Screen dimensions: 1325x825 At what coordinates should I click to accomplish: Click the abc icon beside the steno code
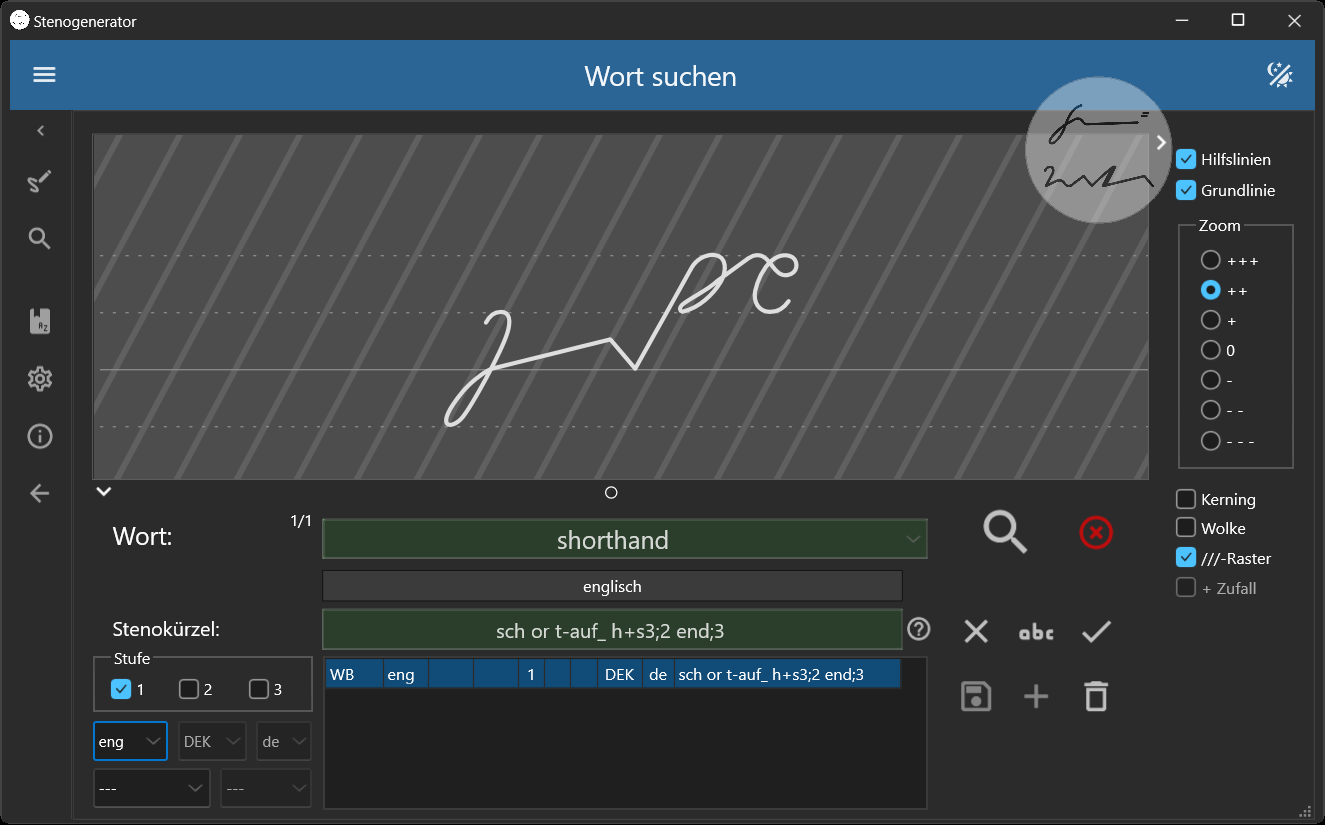1036,631
